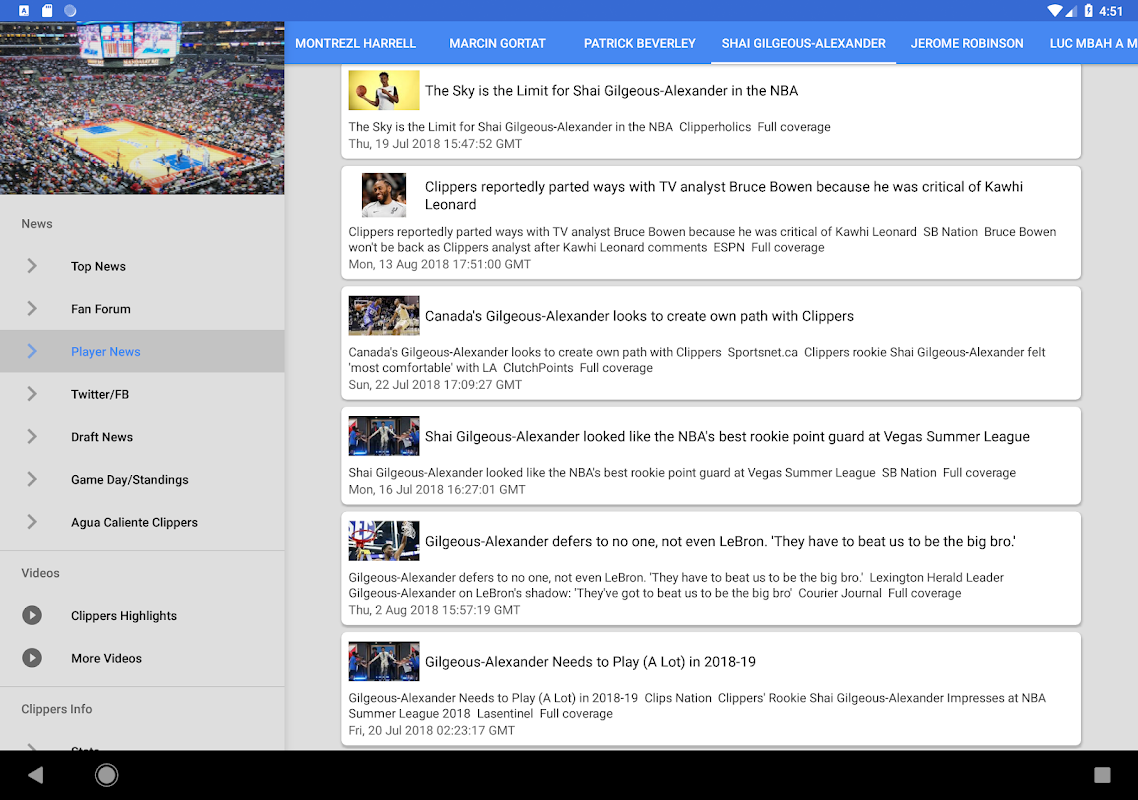Switch to the Luc Mbah a Moute tab
1138x800 pixels.
point(1092,43)
